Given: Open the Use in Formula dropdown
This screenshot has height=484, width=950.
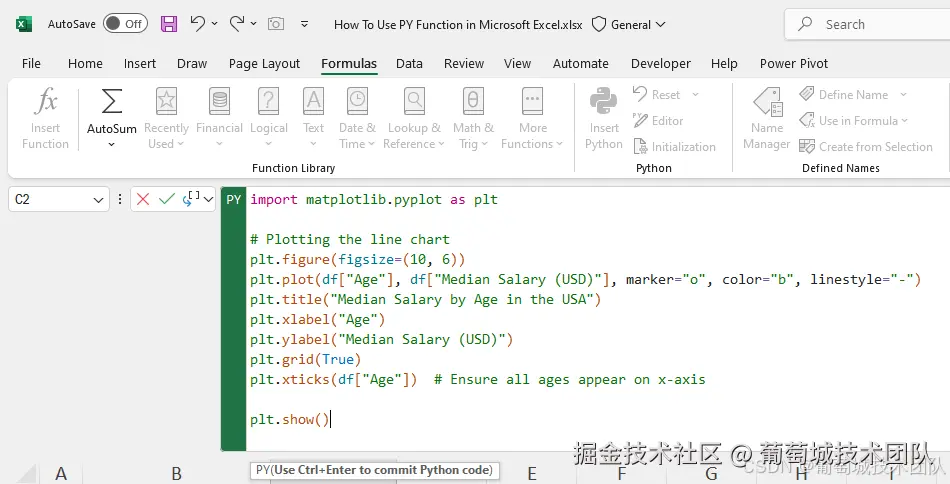Looking at the screenshot, I should click(x=854, y=121).
